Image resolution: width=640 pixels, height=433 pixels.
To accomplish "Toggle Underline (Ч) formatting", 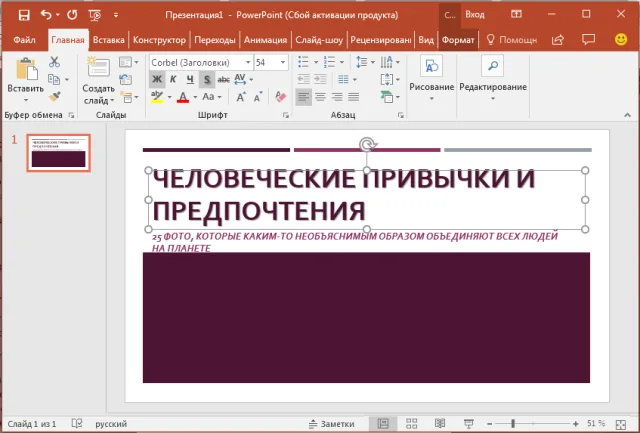I will point(190,79).
